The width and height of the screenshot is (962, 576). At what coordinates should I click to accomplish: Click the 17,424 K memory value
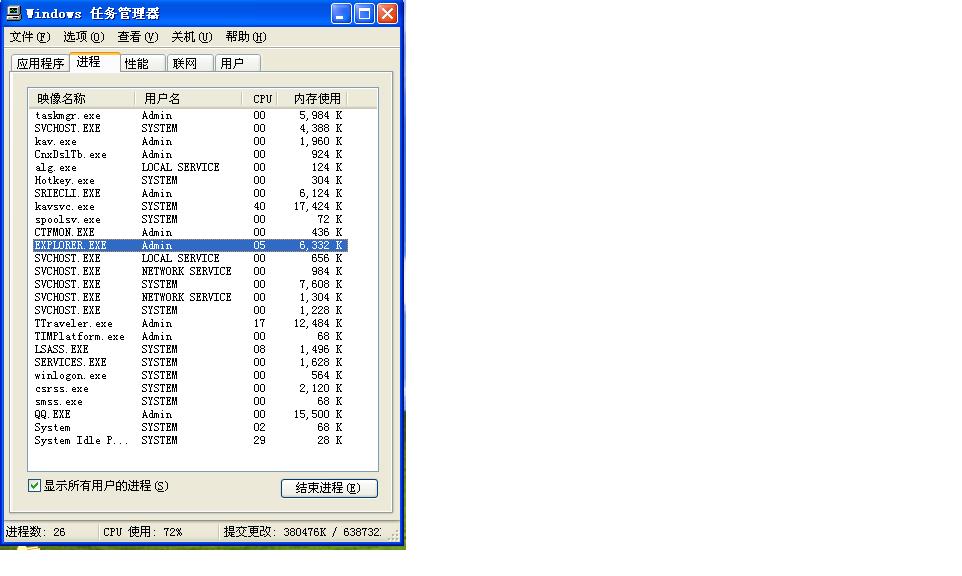[x=318, y=207]
